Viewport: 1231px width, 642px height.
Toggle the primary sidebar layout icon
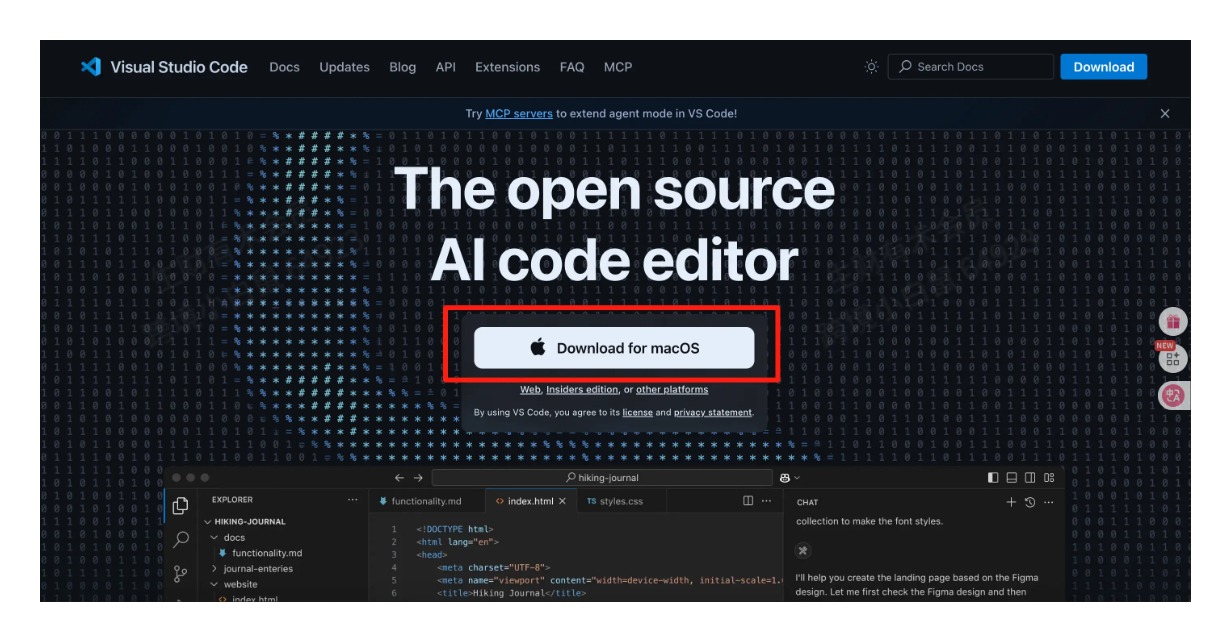(993, 478)
